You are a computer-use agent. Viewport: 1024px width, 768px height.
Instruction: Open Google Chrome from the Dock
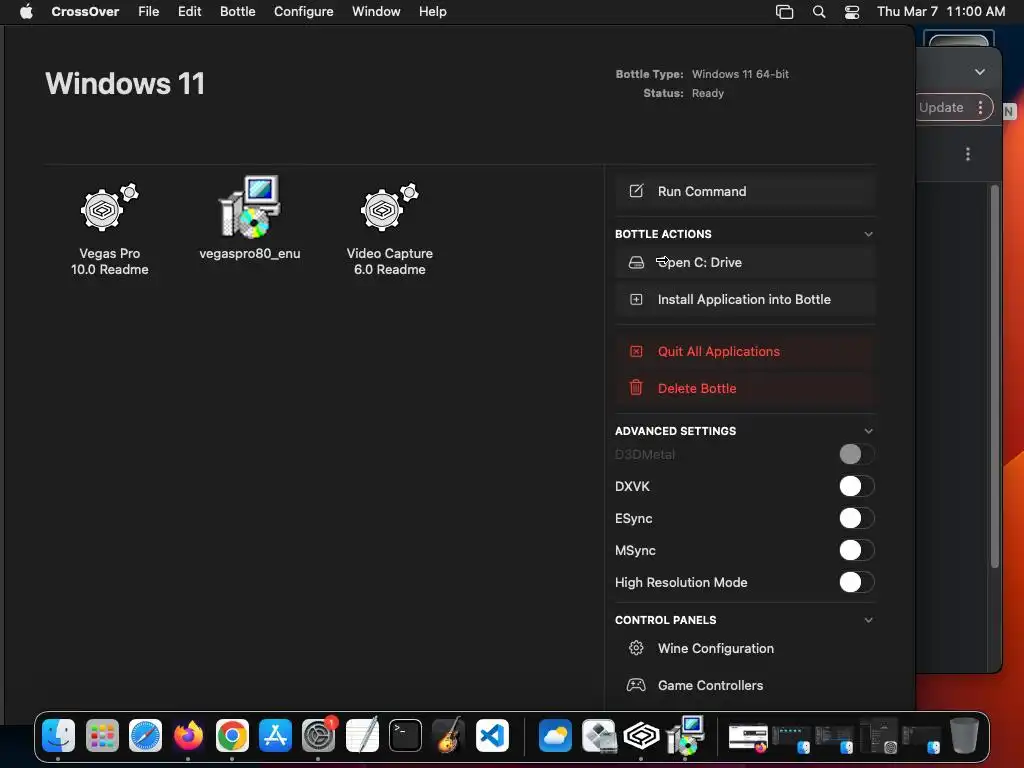point(232,735)
